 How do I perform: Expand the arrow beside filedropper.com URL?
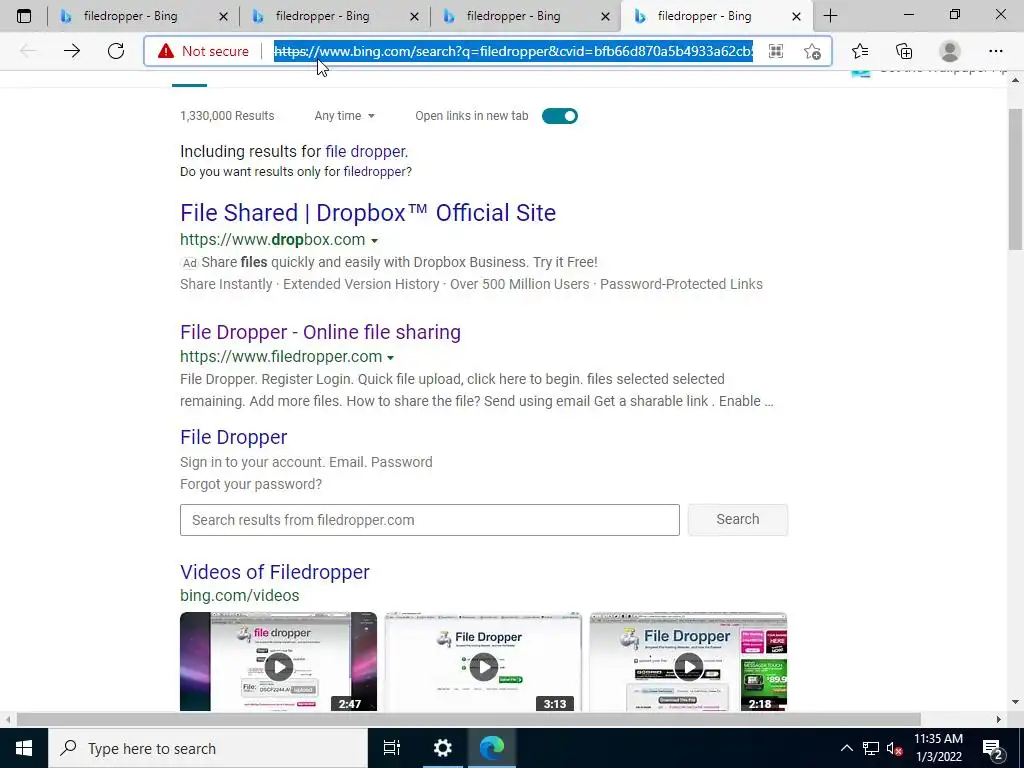390,358
